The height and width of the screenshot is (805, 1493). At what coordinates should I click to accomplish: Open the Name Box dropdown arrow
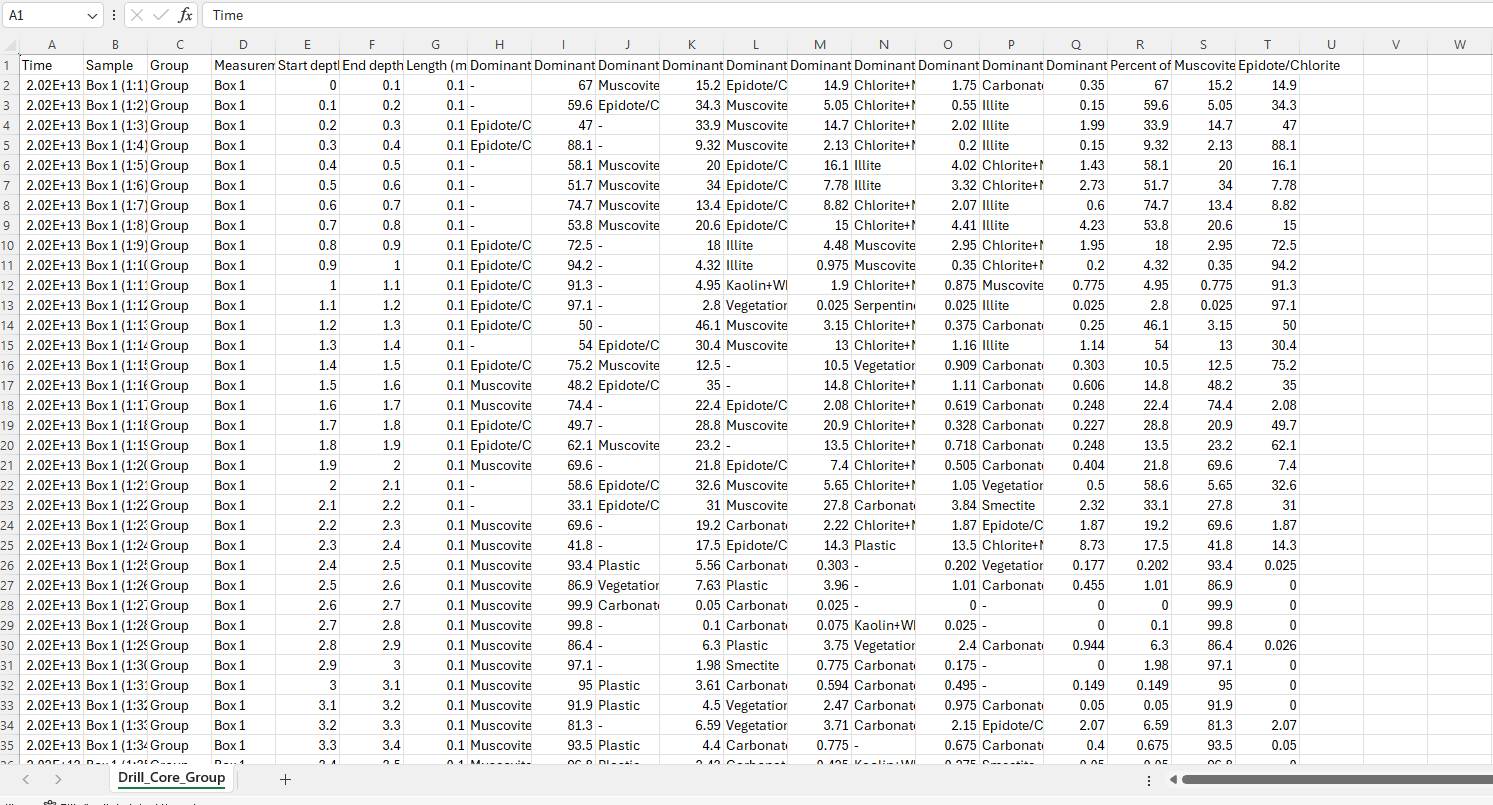93,15
